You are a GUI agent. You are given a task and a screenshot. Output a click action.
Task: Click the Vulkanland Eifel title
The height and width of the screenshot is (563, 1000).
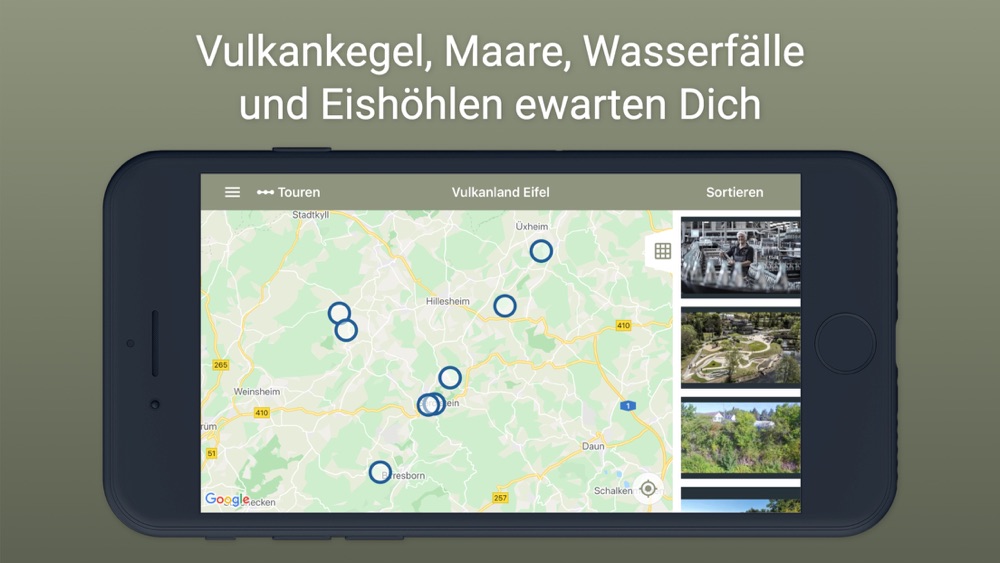click(500, 192)
